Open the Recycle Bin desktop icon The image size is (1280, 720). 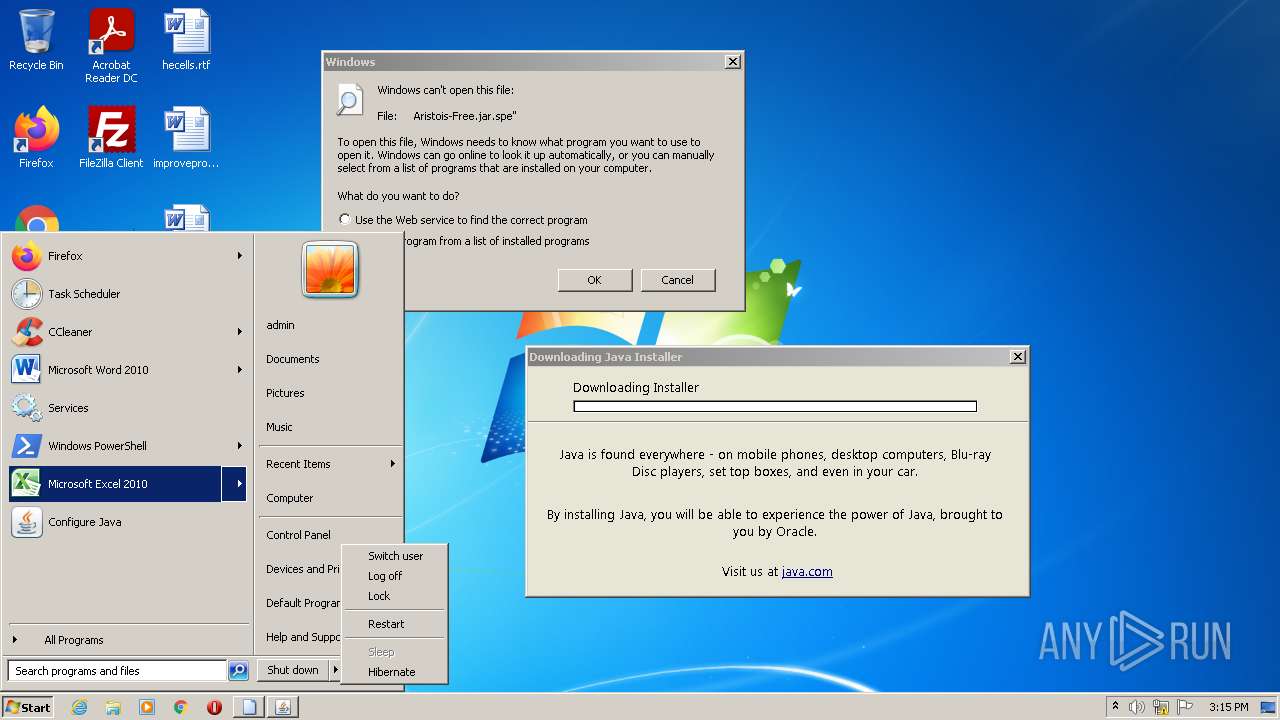point(36,40)
